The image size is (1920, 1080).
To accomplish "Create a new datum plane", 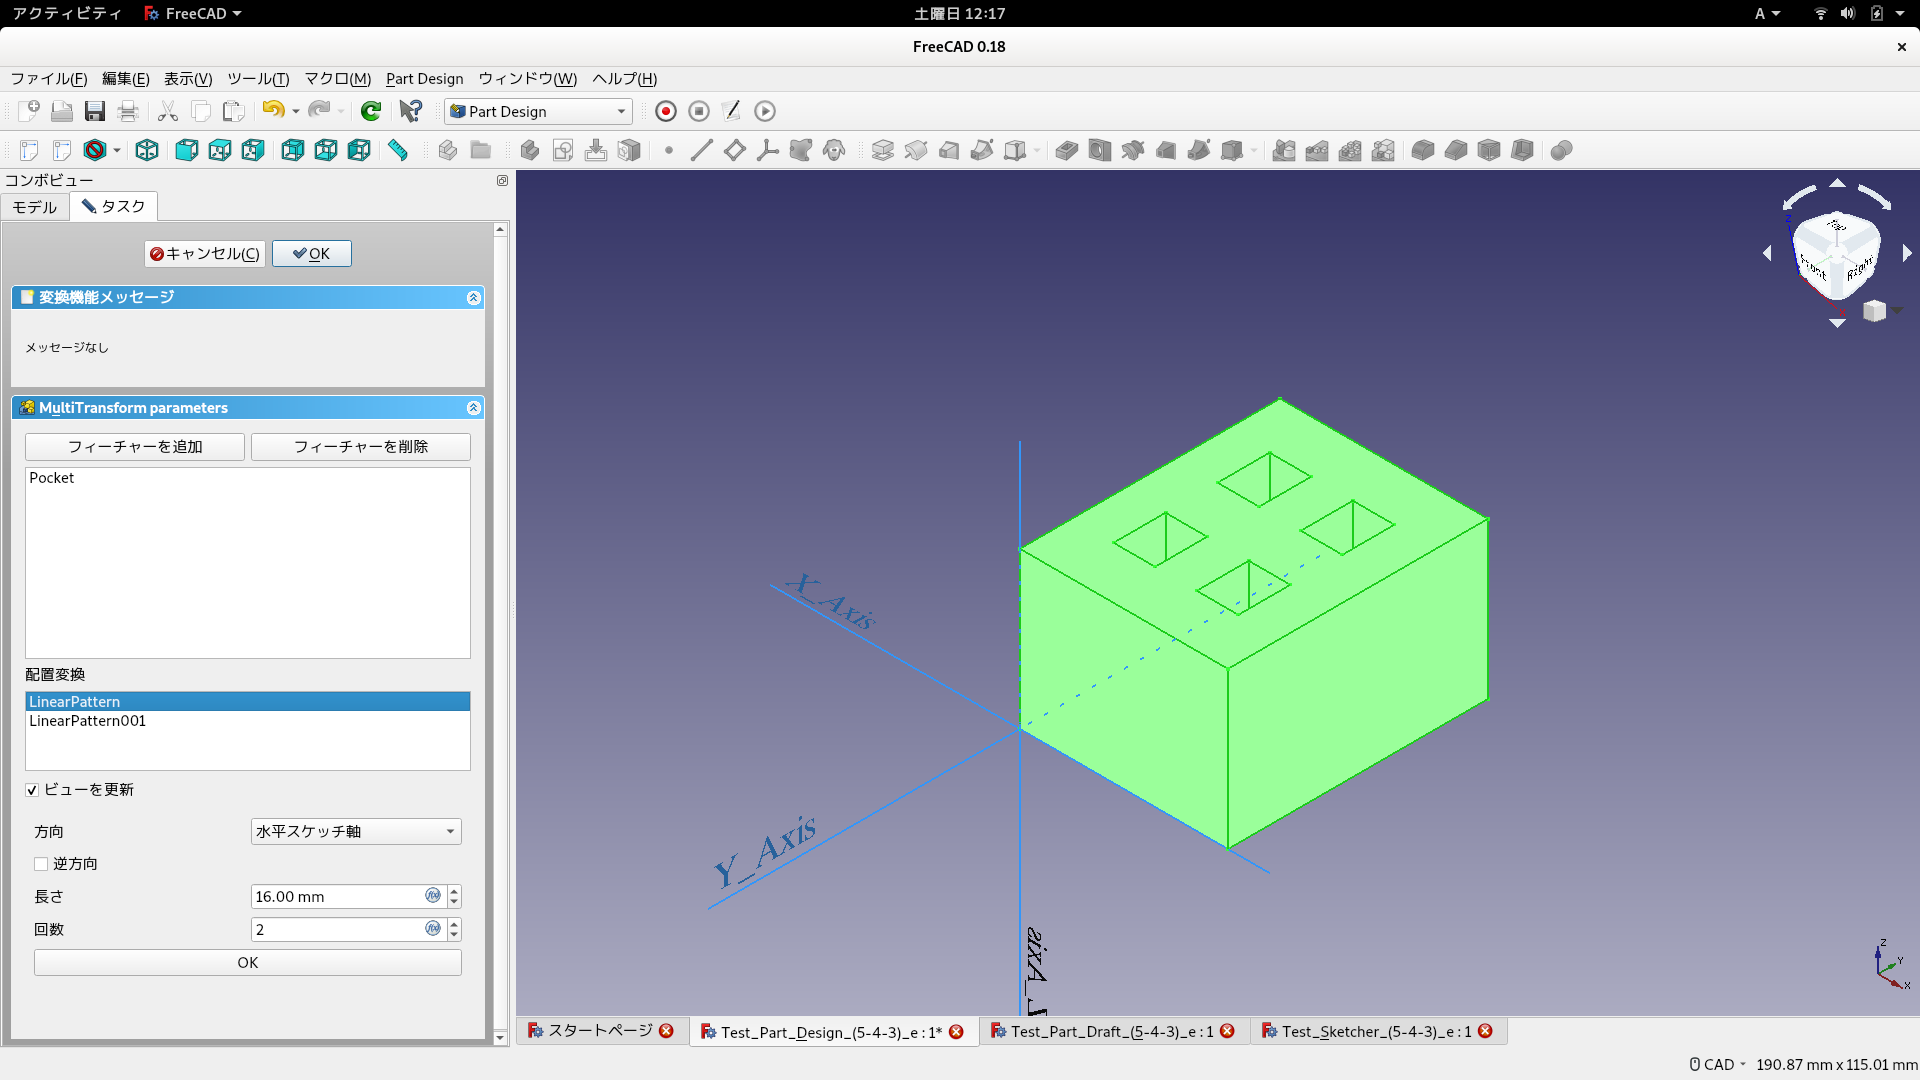I will pos(736,150).
